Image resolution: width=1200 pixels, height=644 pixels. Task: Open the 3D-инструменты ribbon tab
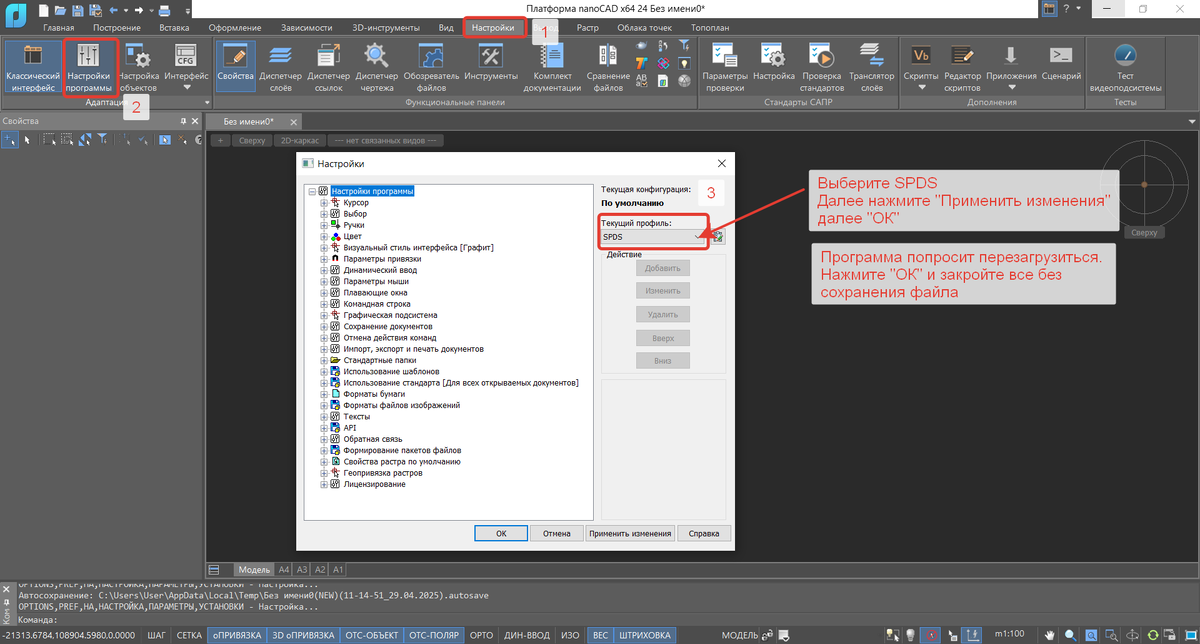point(386,28)
